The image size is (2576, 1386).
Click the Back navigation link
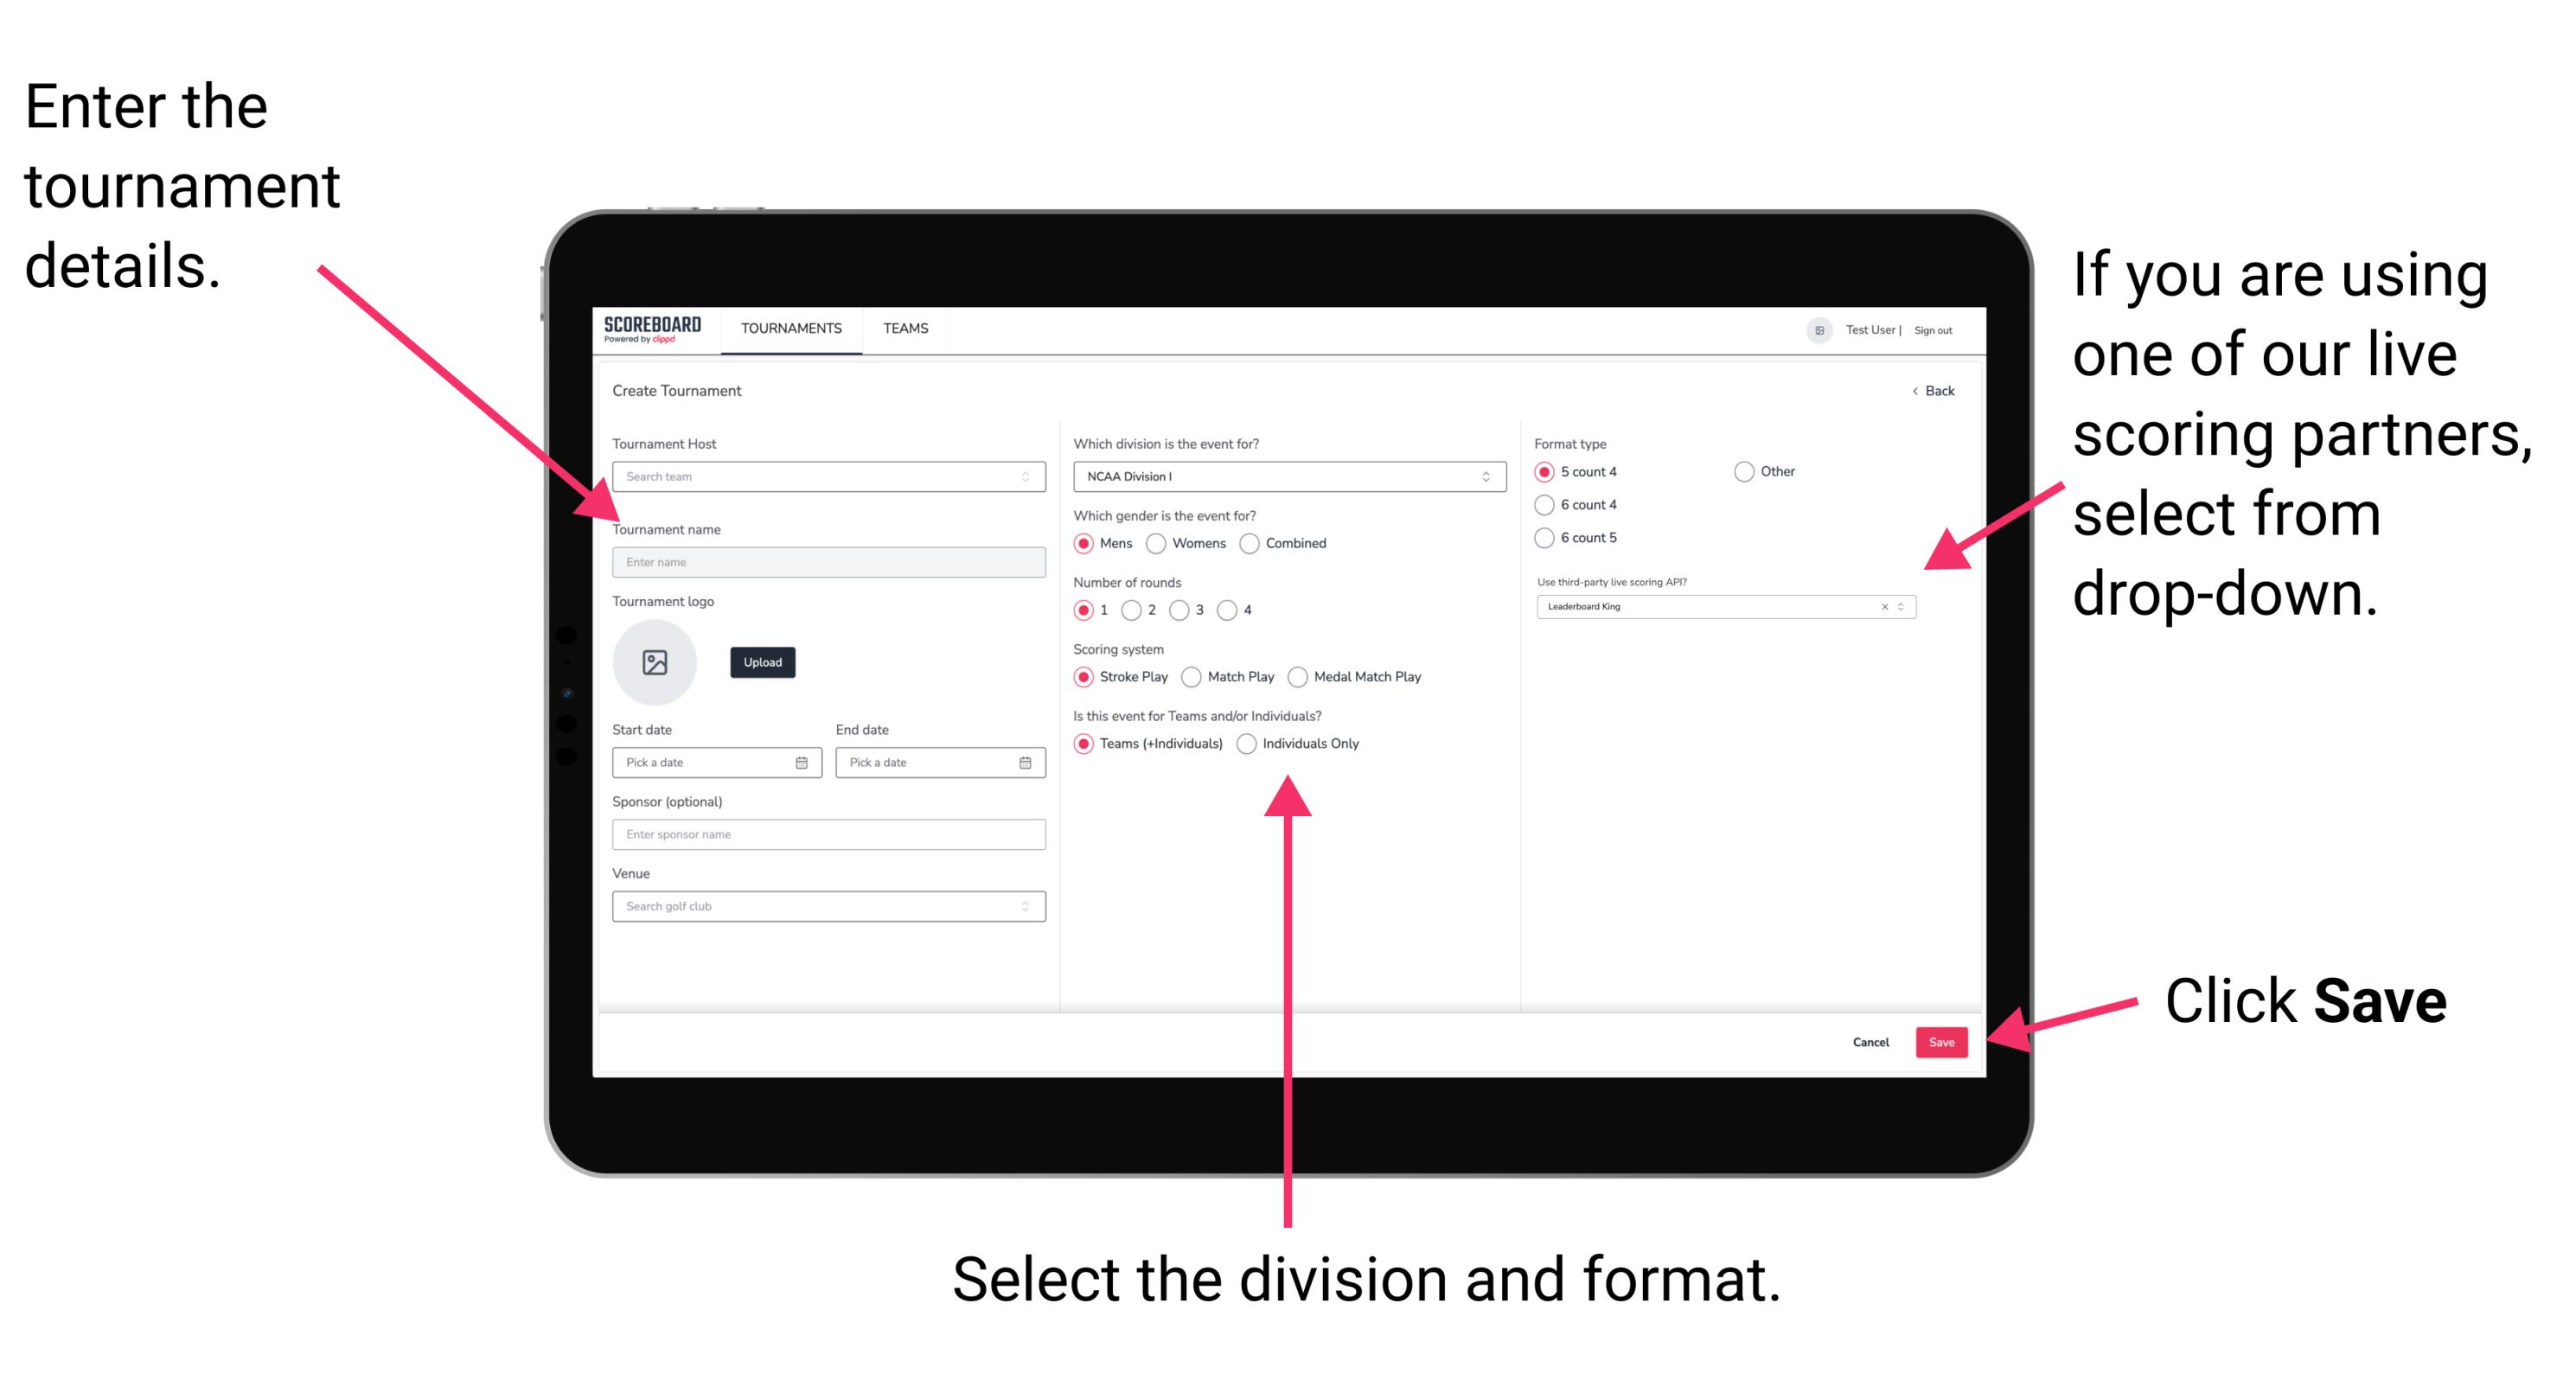[1933, 393]
